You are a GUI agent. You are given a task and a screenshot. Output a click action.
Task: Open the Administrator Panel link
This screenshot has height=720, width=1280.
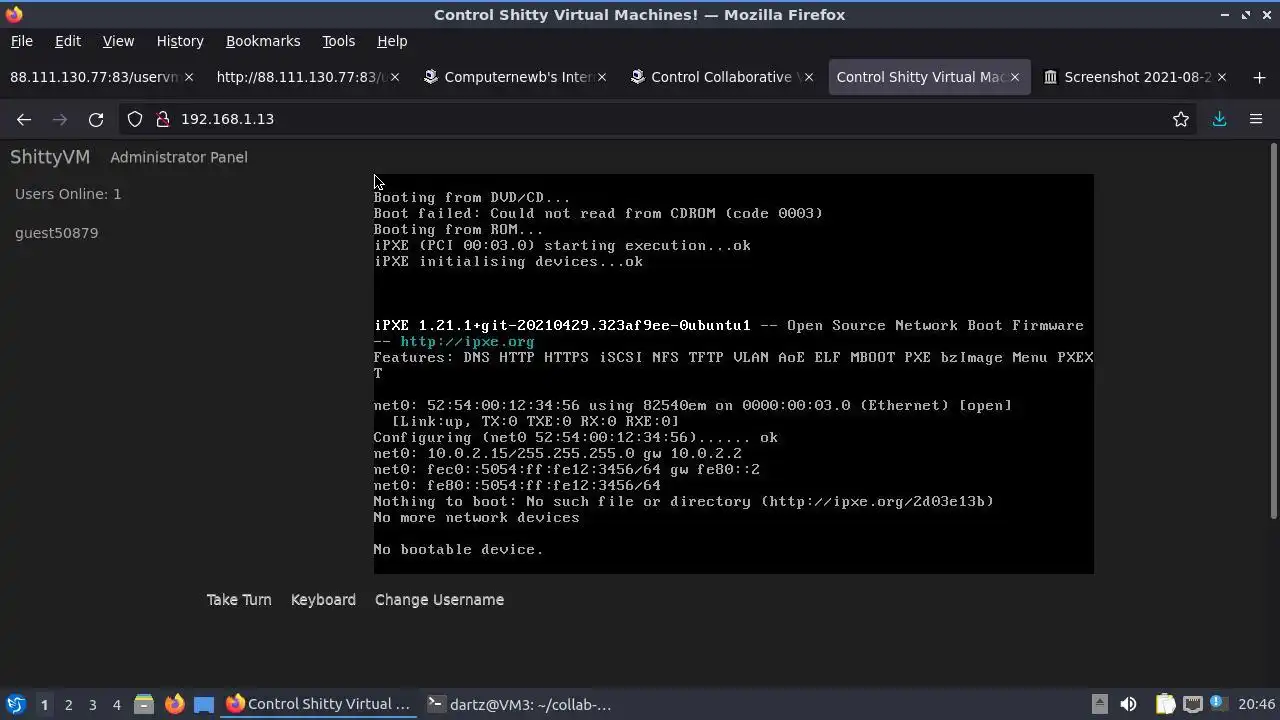pos(179,157)
